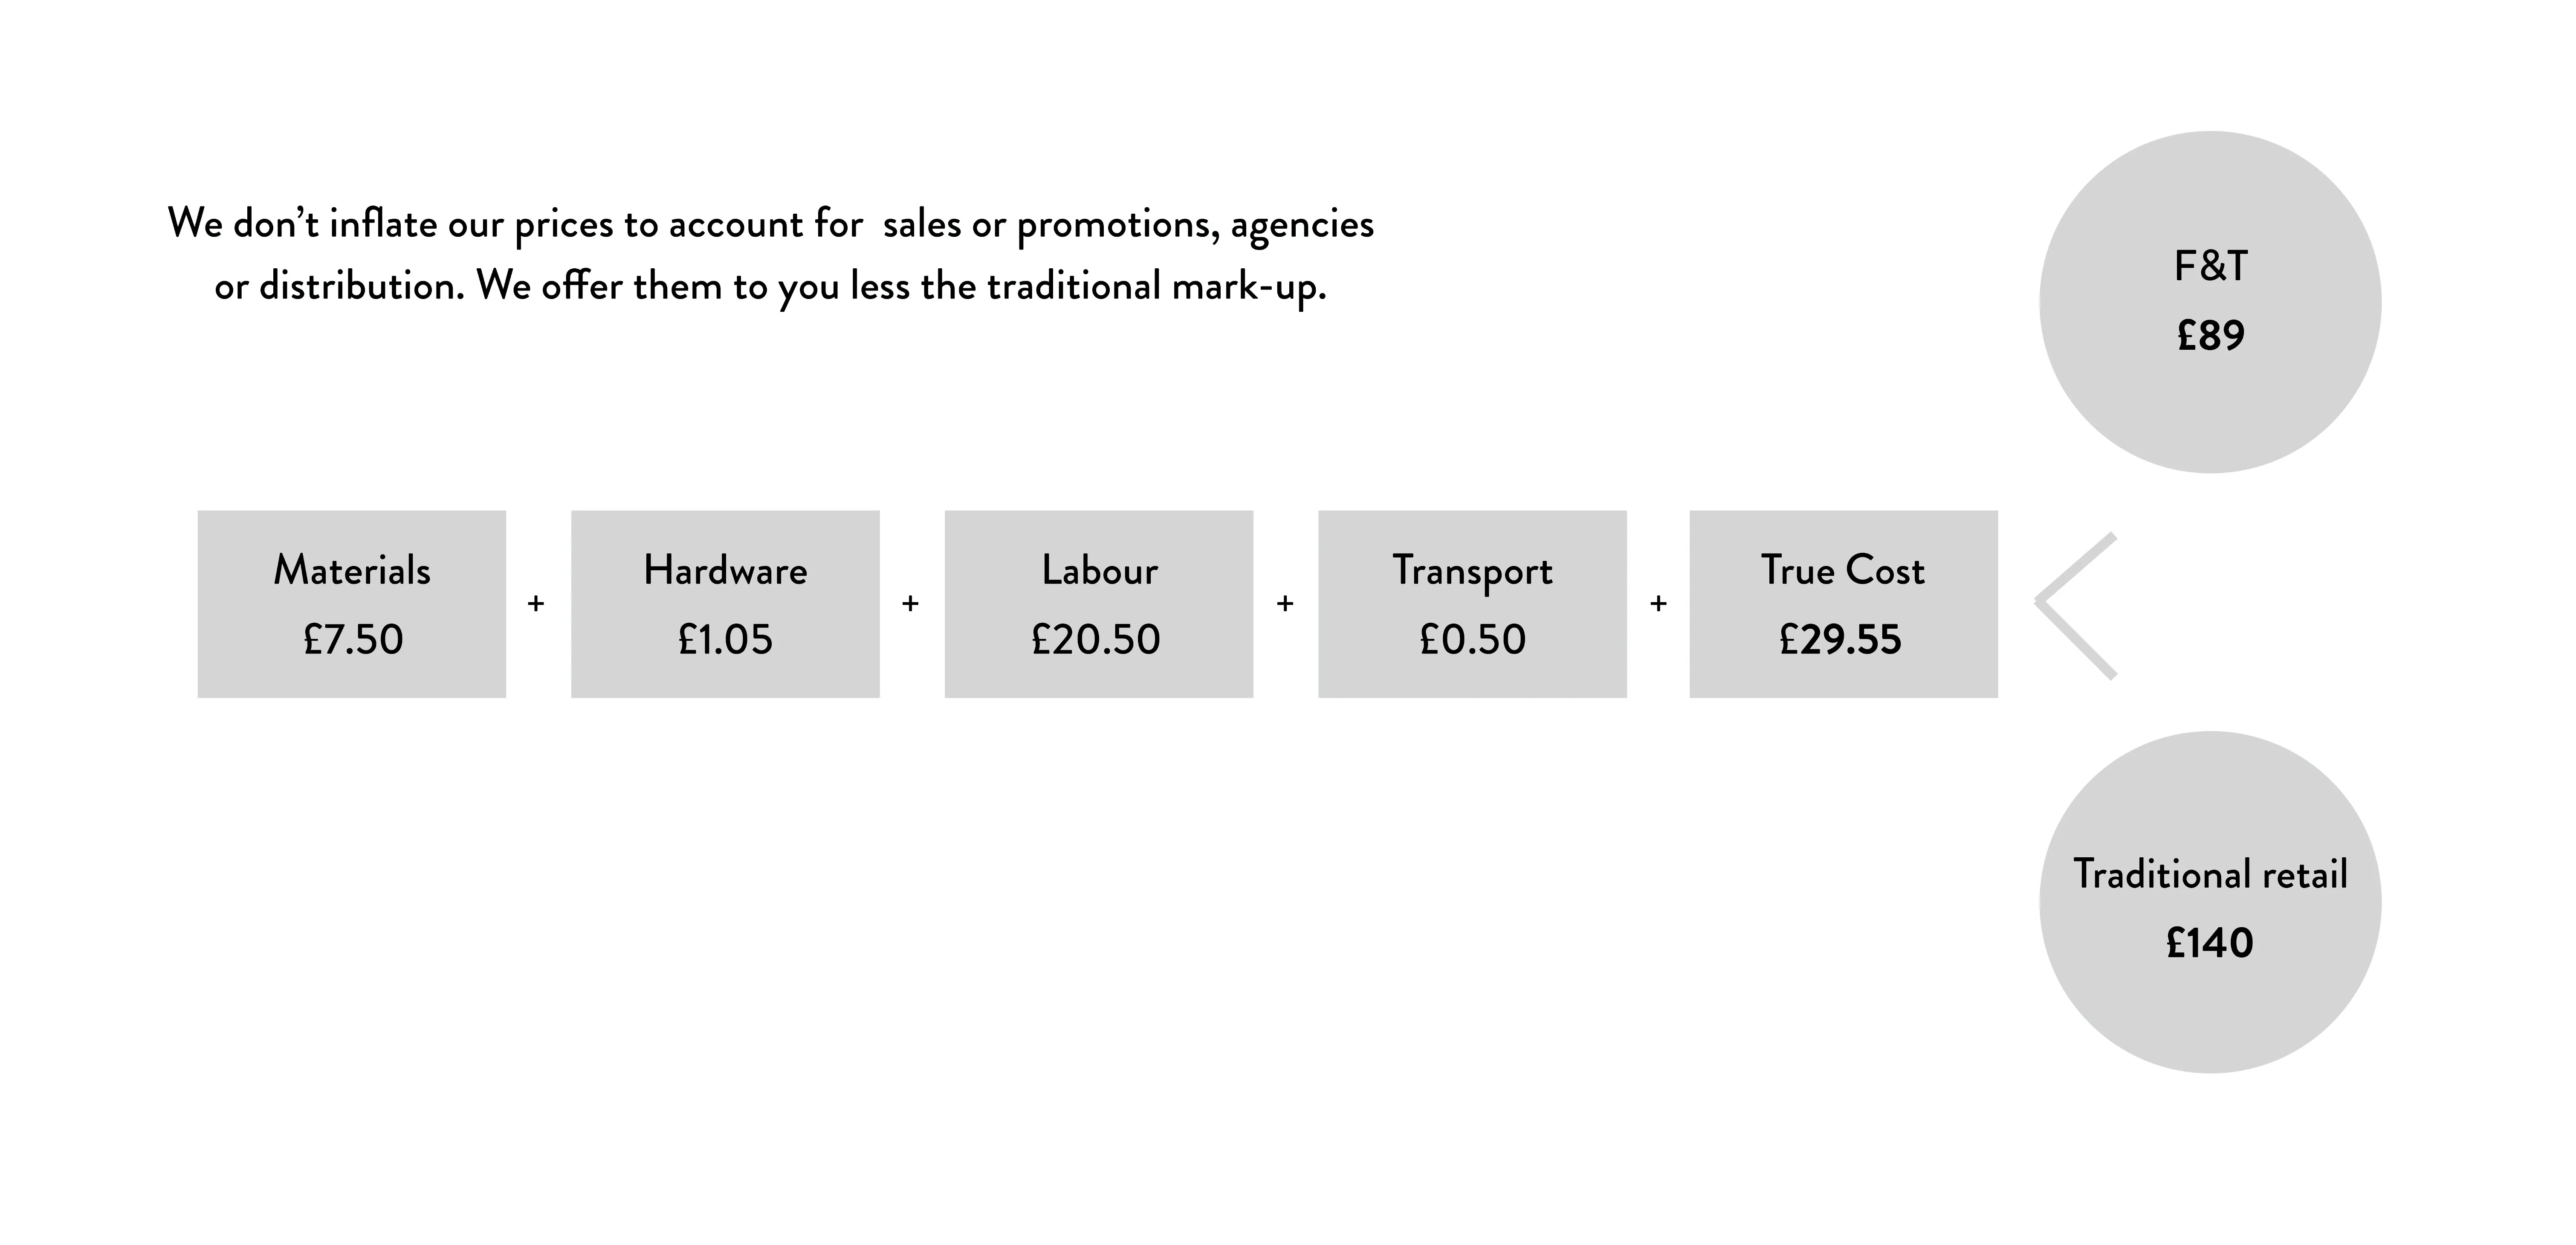
Task: Select the £1.05 hardware price
Action: [725, 639]
